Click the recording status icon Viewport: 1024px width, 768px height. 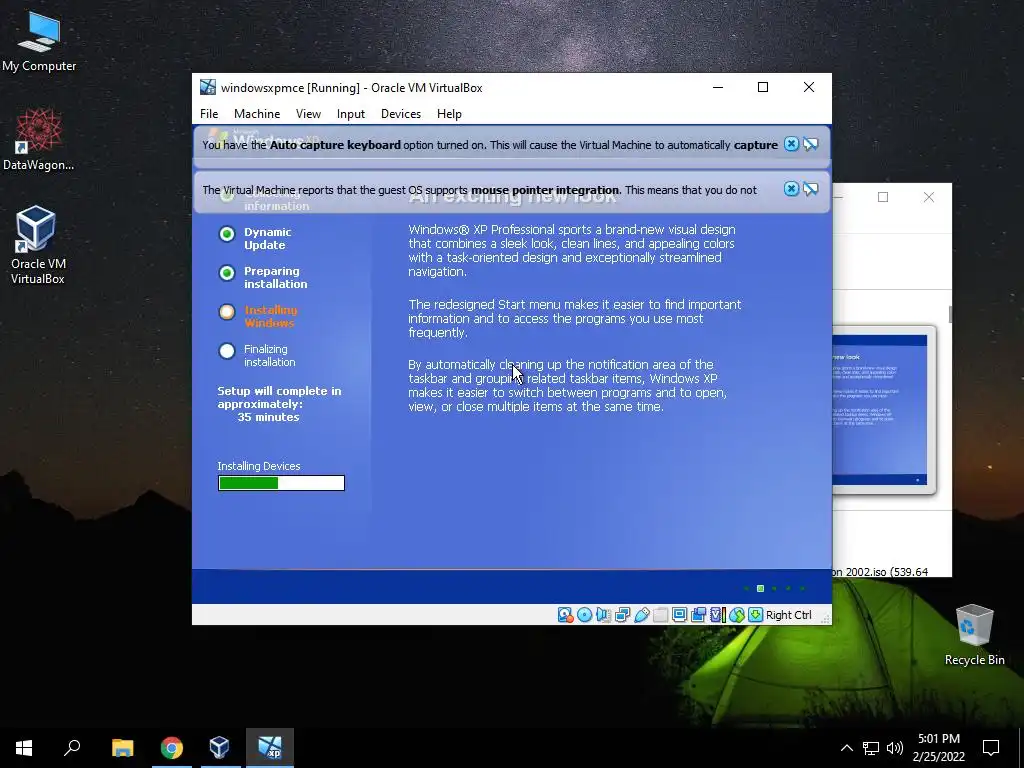click(698, 615)
